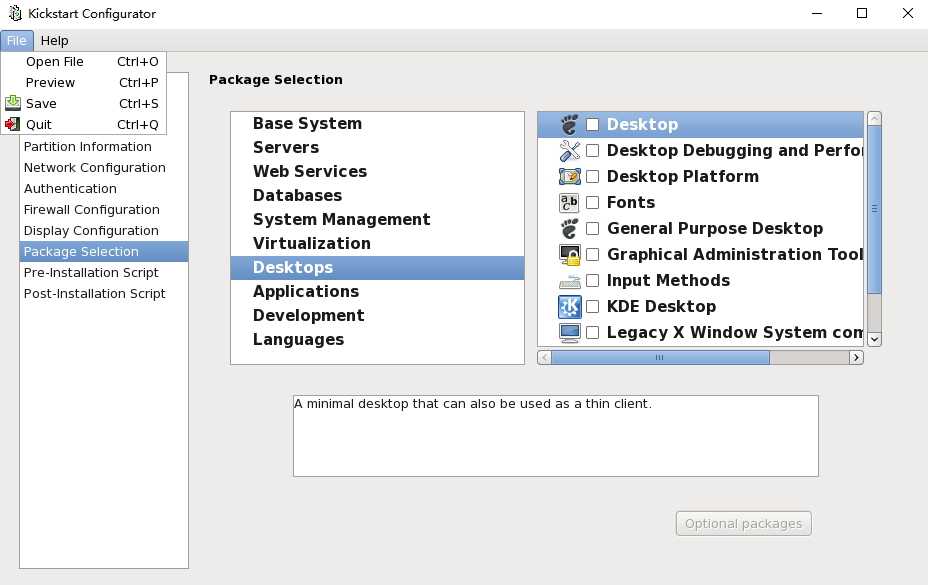The width and height of the screenshot is (928, 585).
Task: Click the horizontal scrollbar right arrow
Action: tap(856, 358)
